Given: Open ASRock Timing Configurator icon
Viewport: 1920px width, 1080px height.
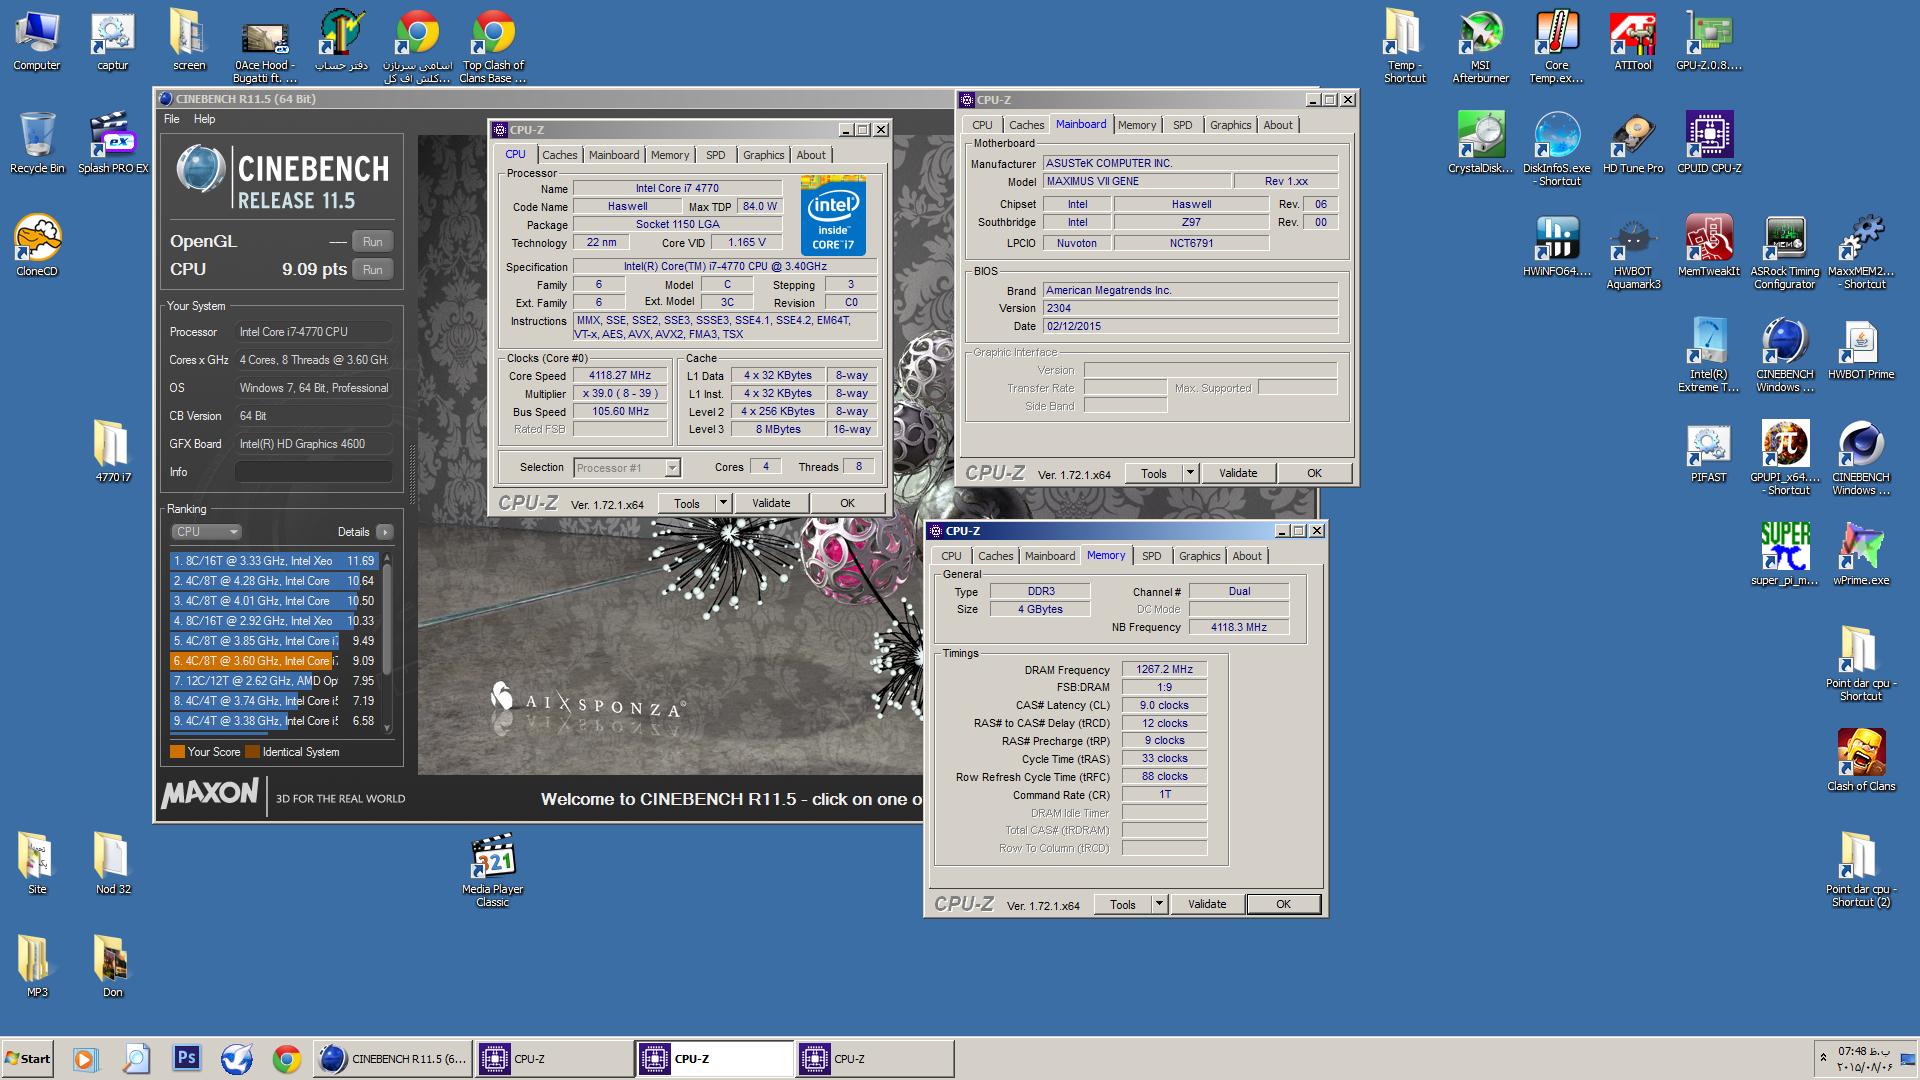Looking at the screenshot, I should pos(1784,251).
